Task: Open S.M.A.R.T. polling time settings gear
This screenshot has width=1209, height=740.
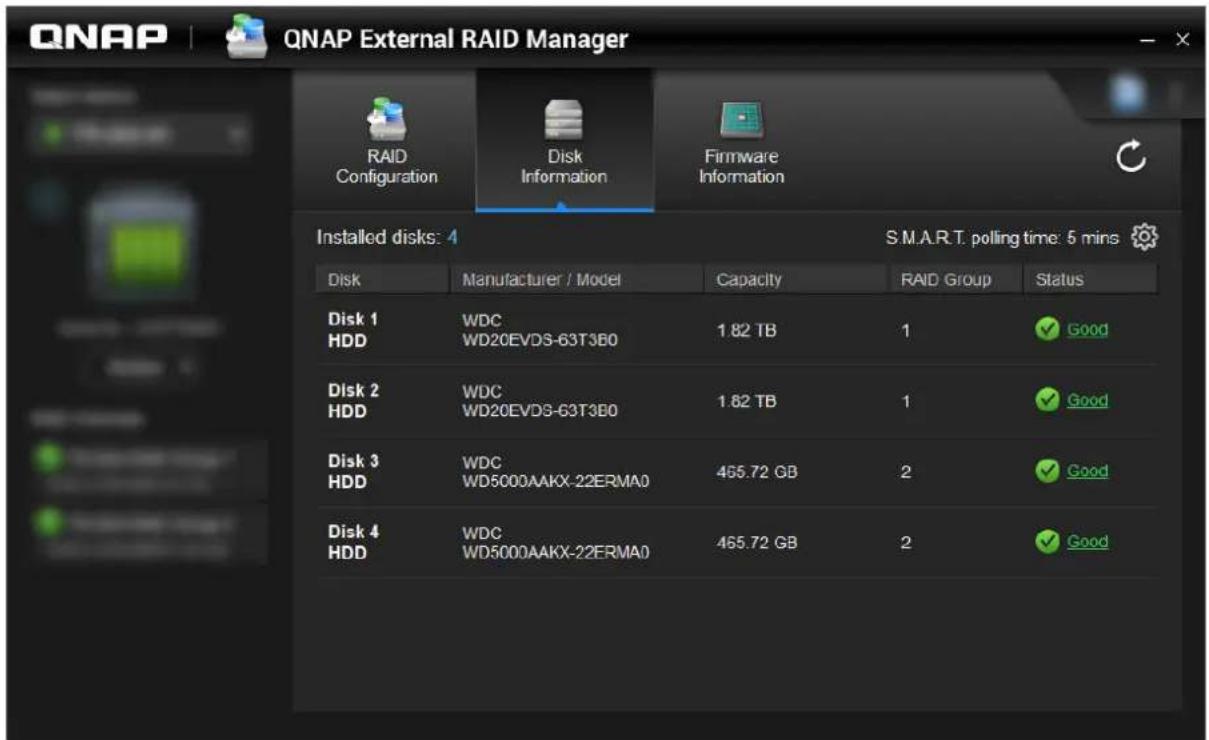Action: (x=1145, y=237)
